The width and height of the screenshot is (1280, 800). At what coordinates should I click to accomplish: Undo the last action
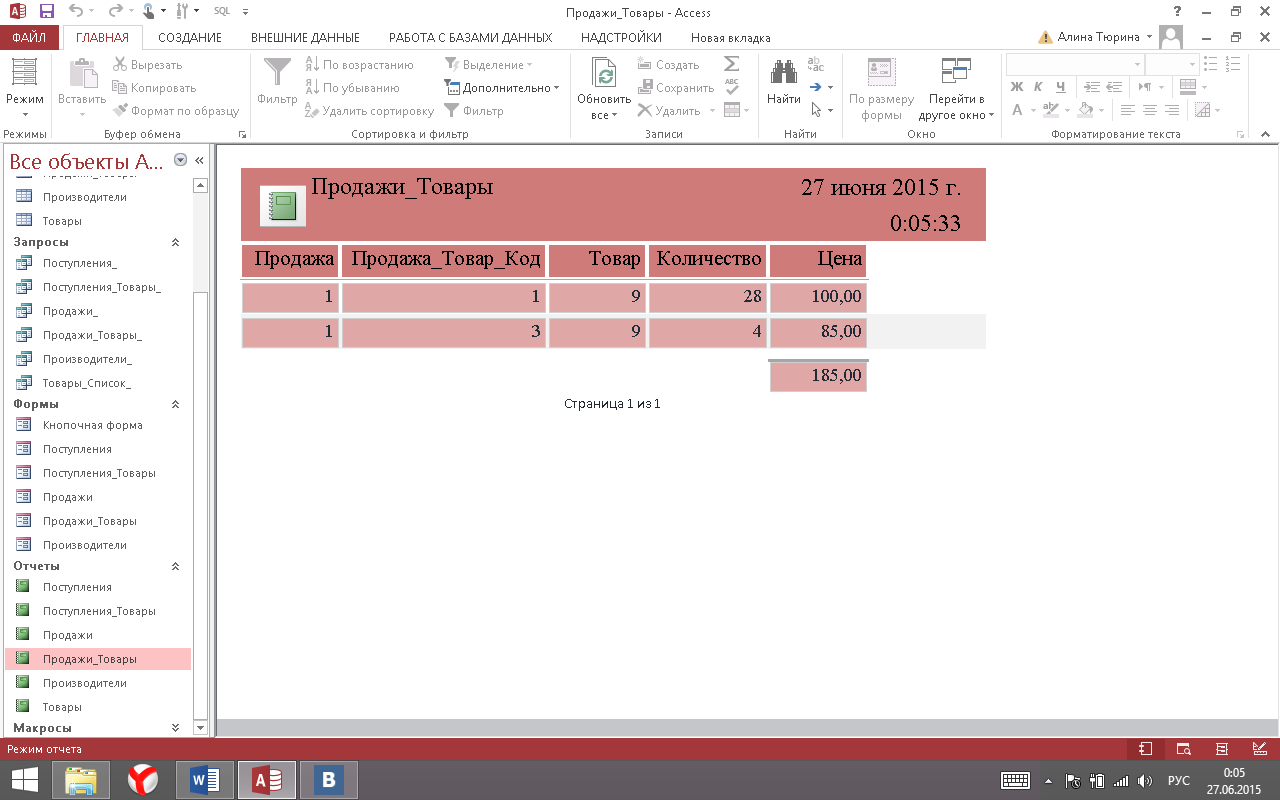click(x=77, y=12)
